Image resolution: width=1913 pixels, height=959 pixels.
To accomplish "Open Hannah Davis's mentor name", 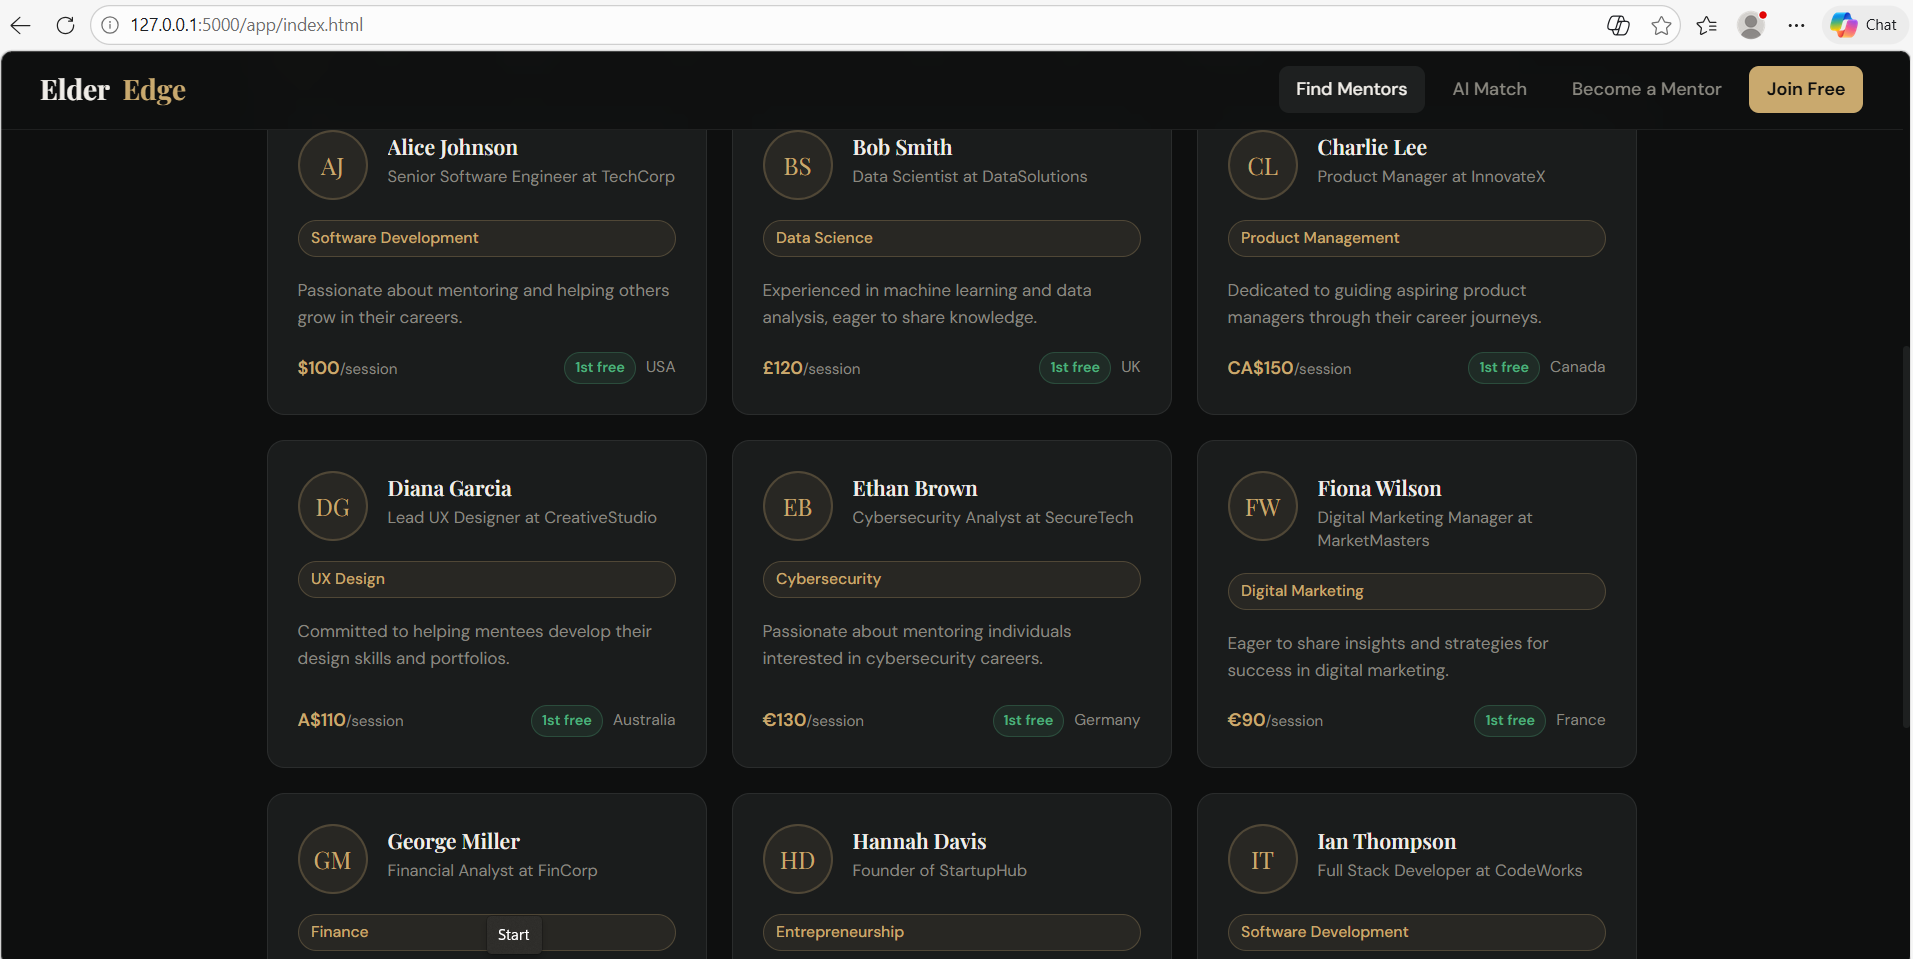I will (919, 842).
